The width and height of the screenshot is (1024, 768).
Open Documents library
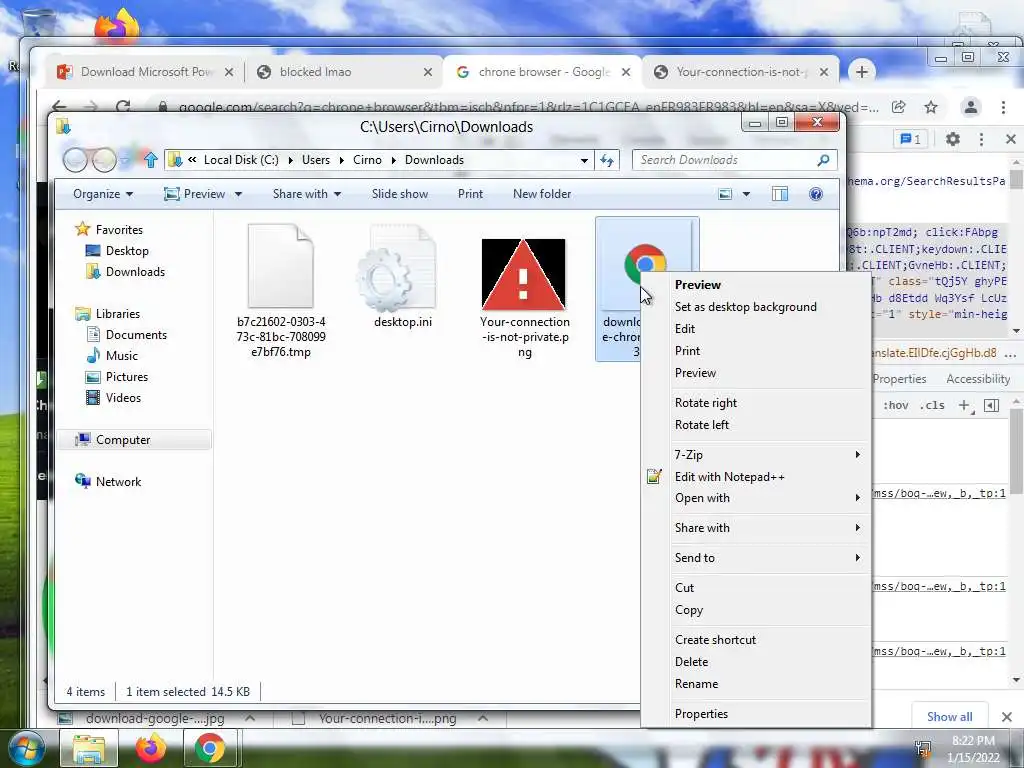(136, 334)
